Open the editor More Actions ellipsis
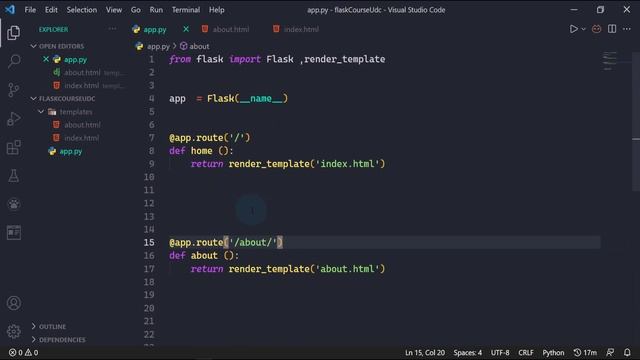Viewport: 640px width, 360px height. pos(627,29)
